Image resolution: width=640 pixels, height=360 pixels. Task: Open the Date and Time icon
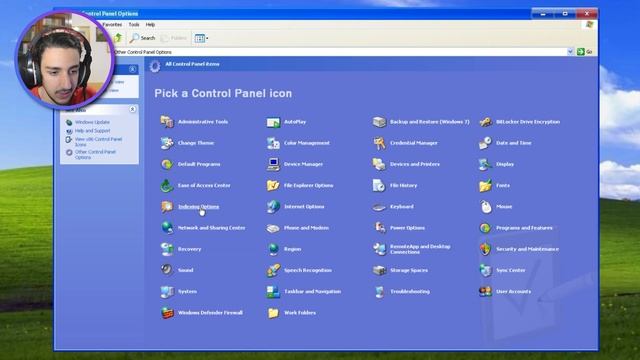(485, 143)
